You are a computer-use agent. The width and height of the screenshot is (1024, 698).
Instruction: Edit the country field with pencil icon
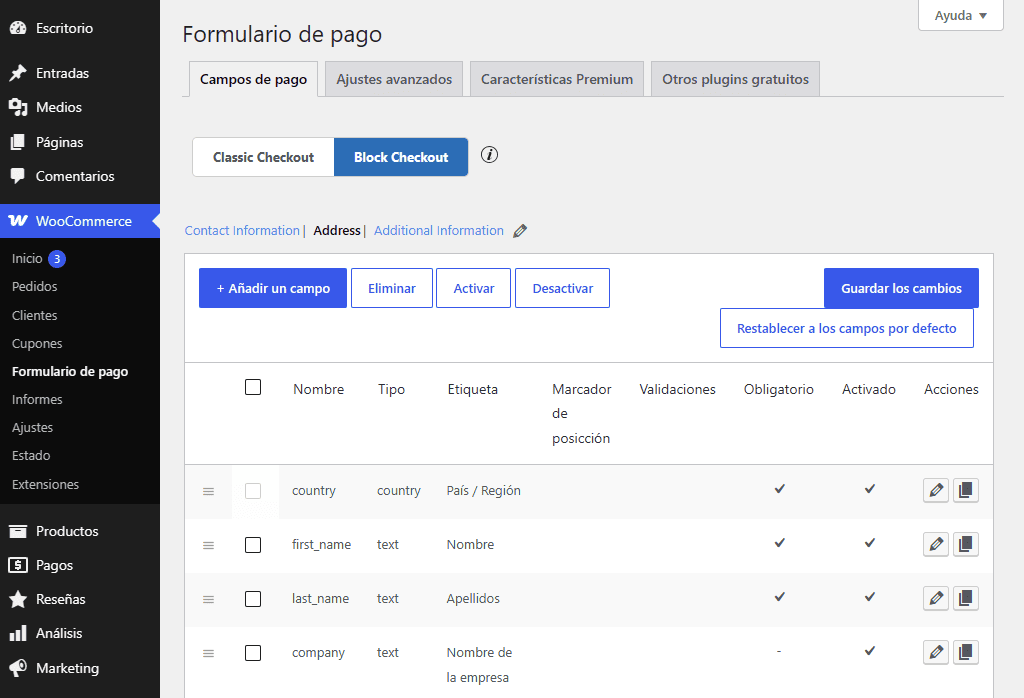[936, 490]
